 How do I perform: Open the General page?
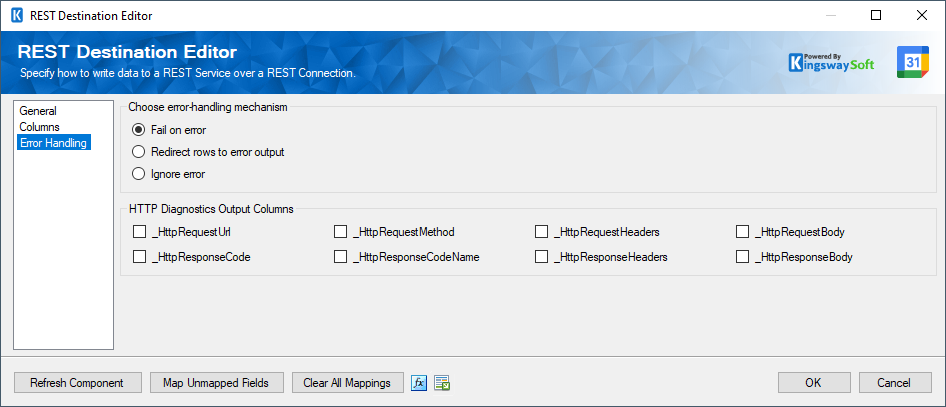pos(38,111)
